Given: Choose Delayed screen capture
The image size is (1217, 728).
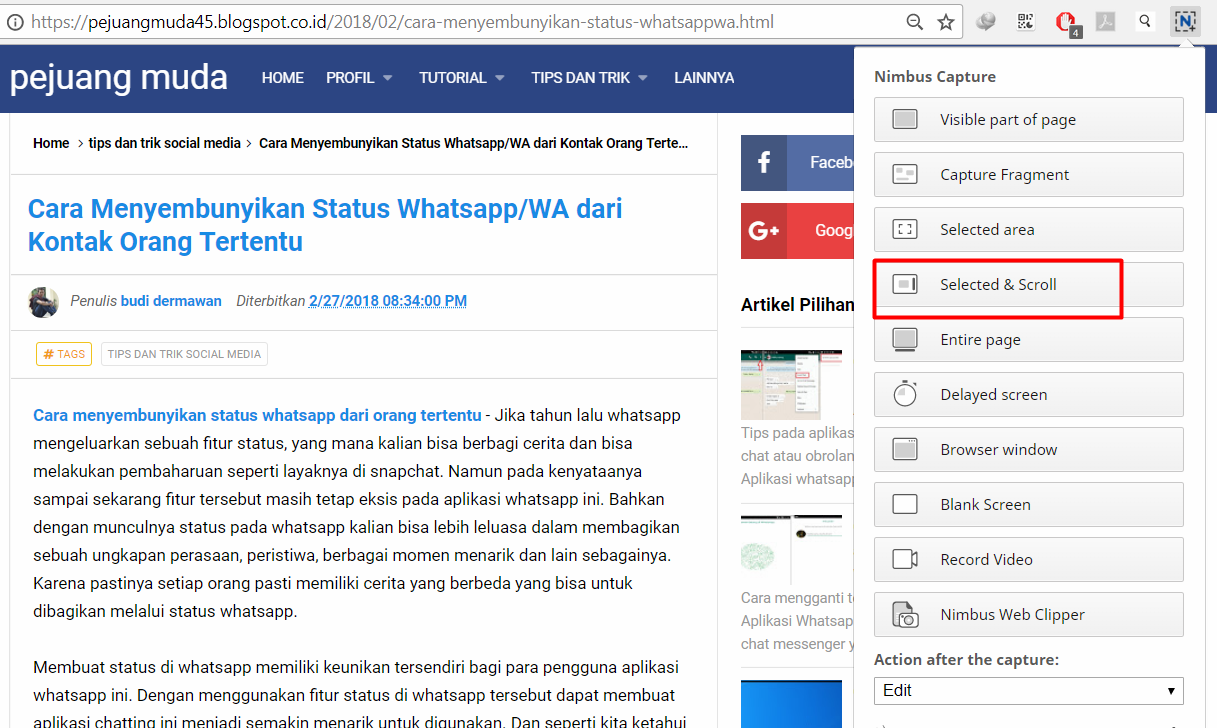Looking at the screenshot, I should pos(1029,394).
